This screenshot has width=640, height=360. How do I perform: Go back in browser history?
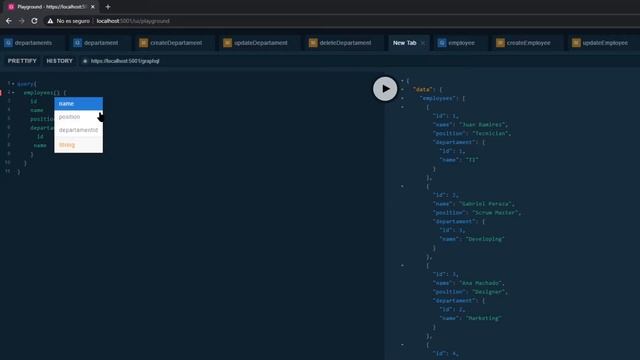click(x=9, y=21)
